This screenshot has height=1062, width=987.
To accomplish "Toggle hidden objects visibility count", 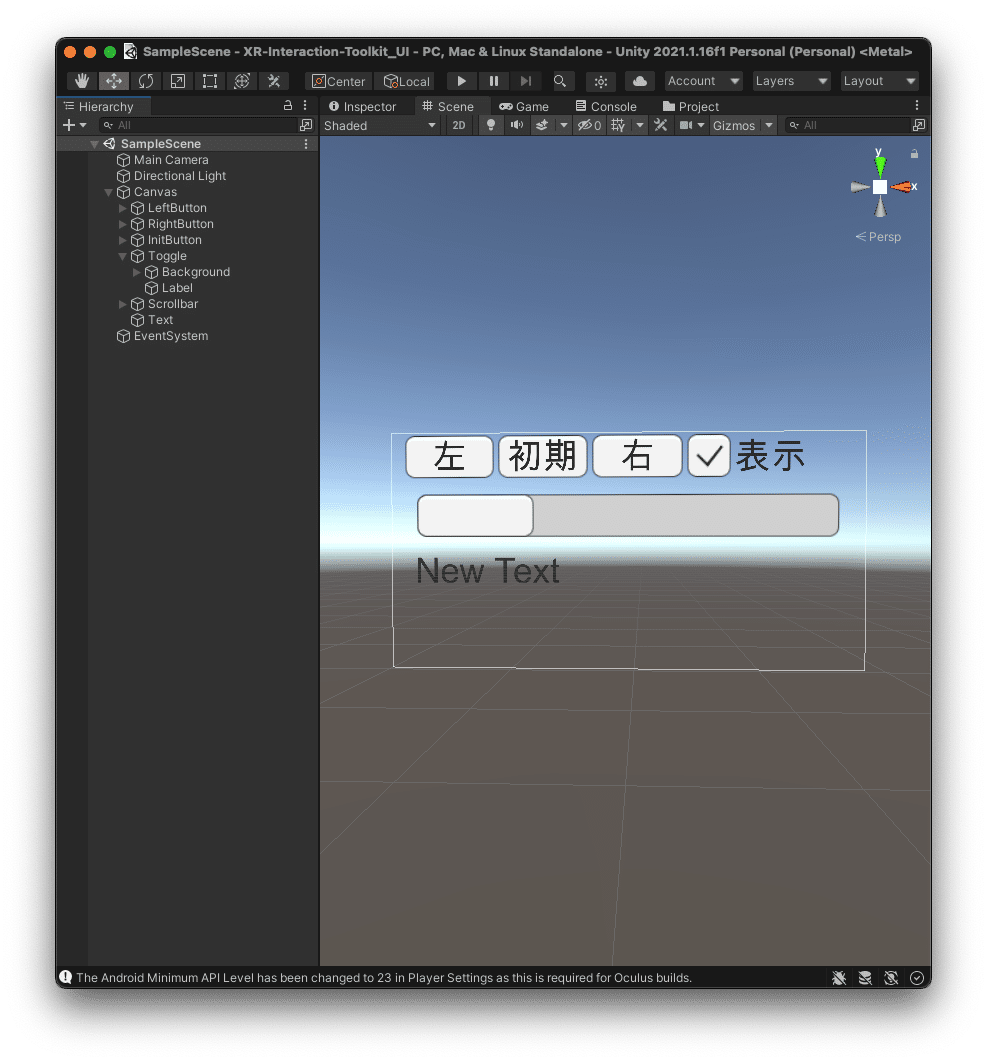I will [589, 125].
